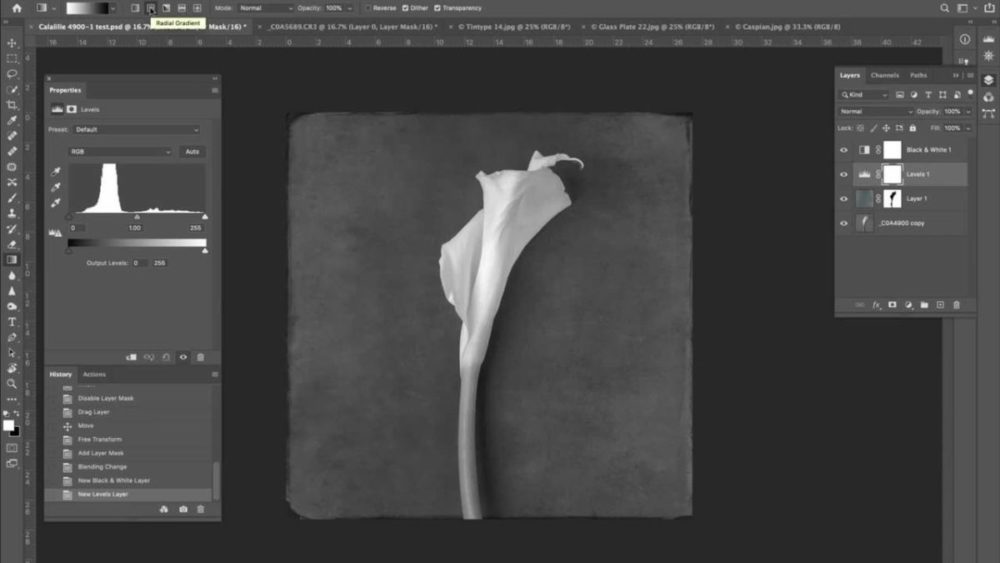Switch to the Actions tab
The width and height of the screenshot is (1000, 563).
point(94,374)
